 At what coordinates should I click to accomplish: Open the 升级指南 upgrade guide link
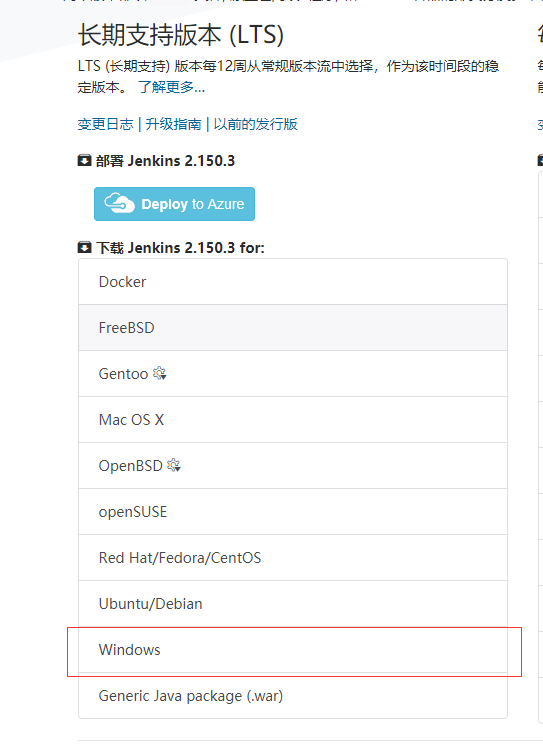[173, 124]
